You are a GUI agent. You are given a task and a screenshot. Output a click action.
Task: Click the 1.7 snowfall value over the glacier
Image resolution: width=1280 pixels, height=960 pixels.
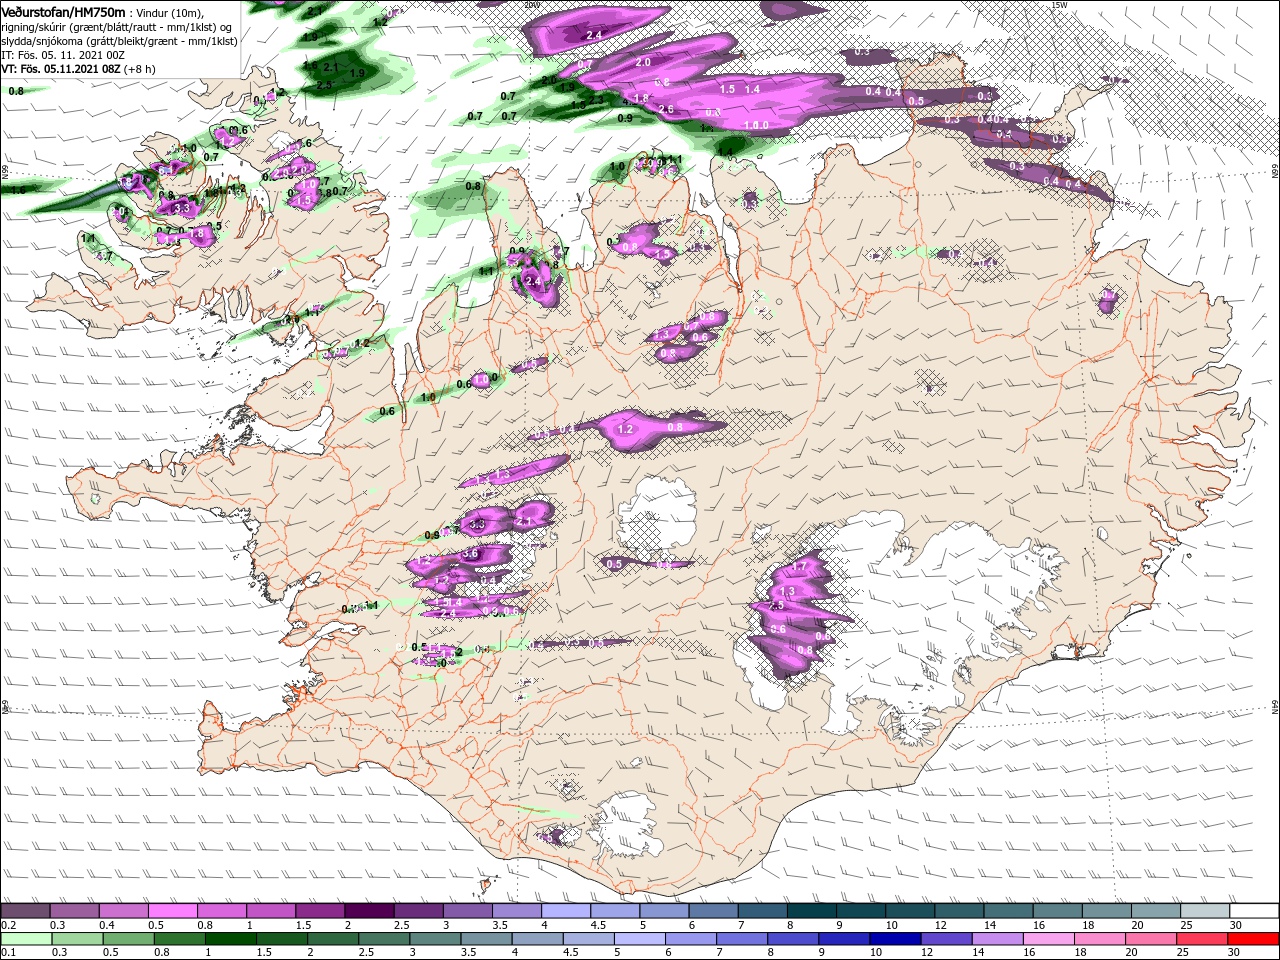(798, 566)
